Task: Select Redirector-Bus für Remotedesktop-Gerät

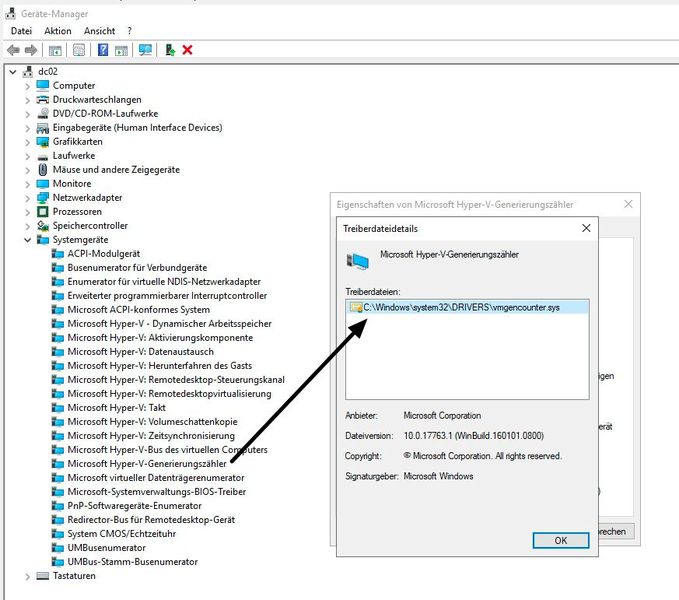Action: coord(151,519)
